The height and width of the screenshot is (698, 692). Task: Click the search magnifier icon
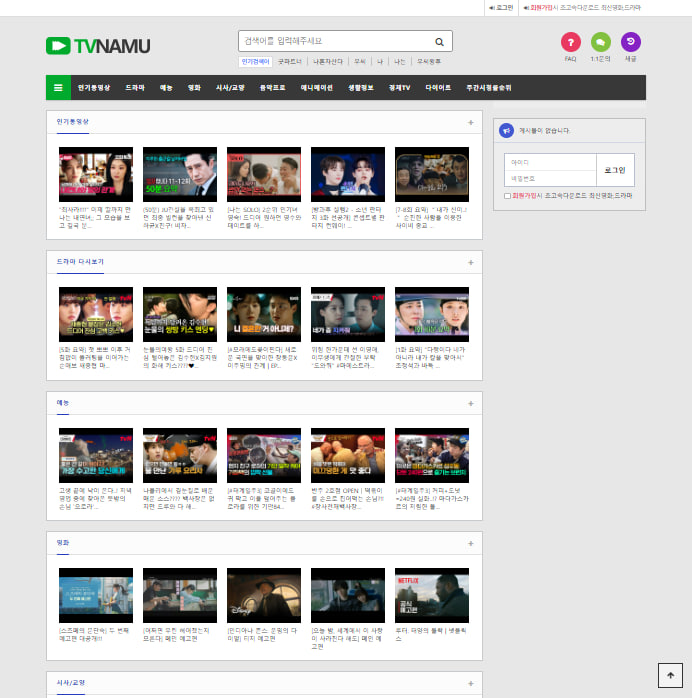(439, 42)
